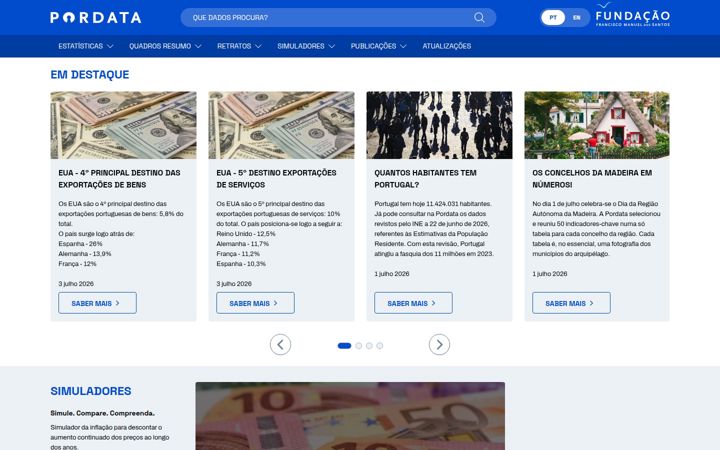The image size is (720, 450).
Task: Expand the Retratos menu
Action: (239, 46)
